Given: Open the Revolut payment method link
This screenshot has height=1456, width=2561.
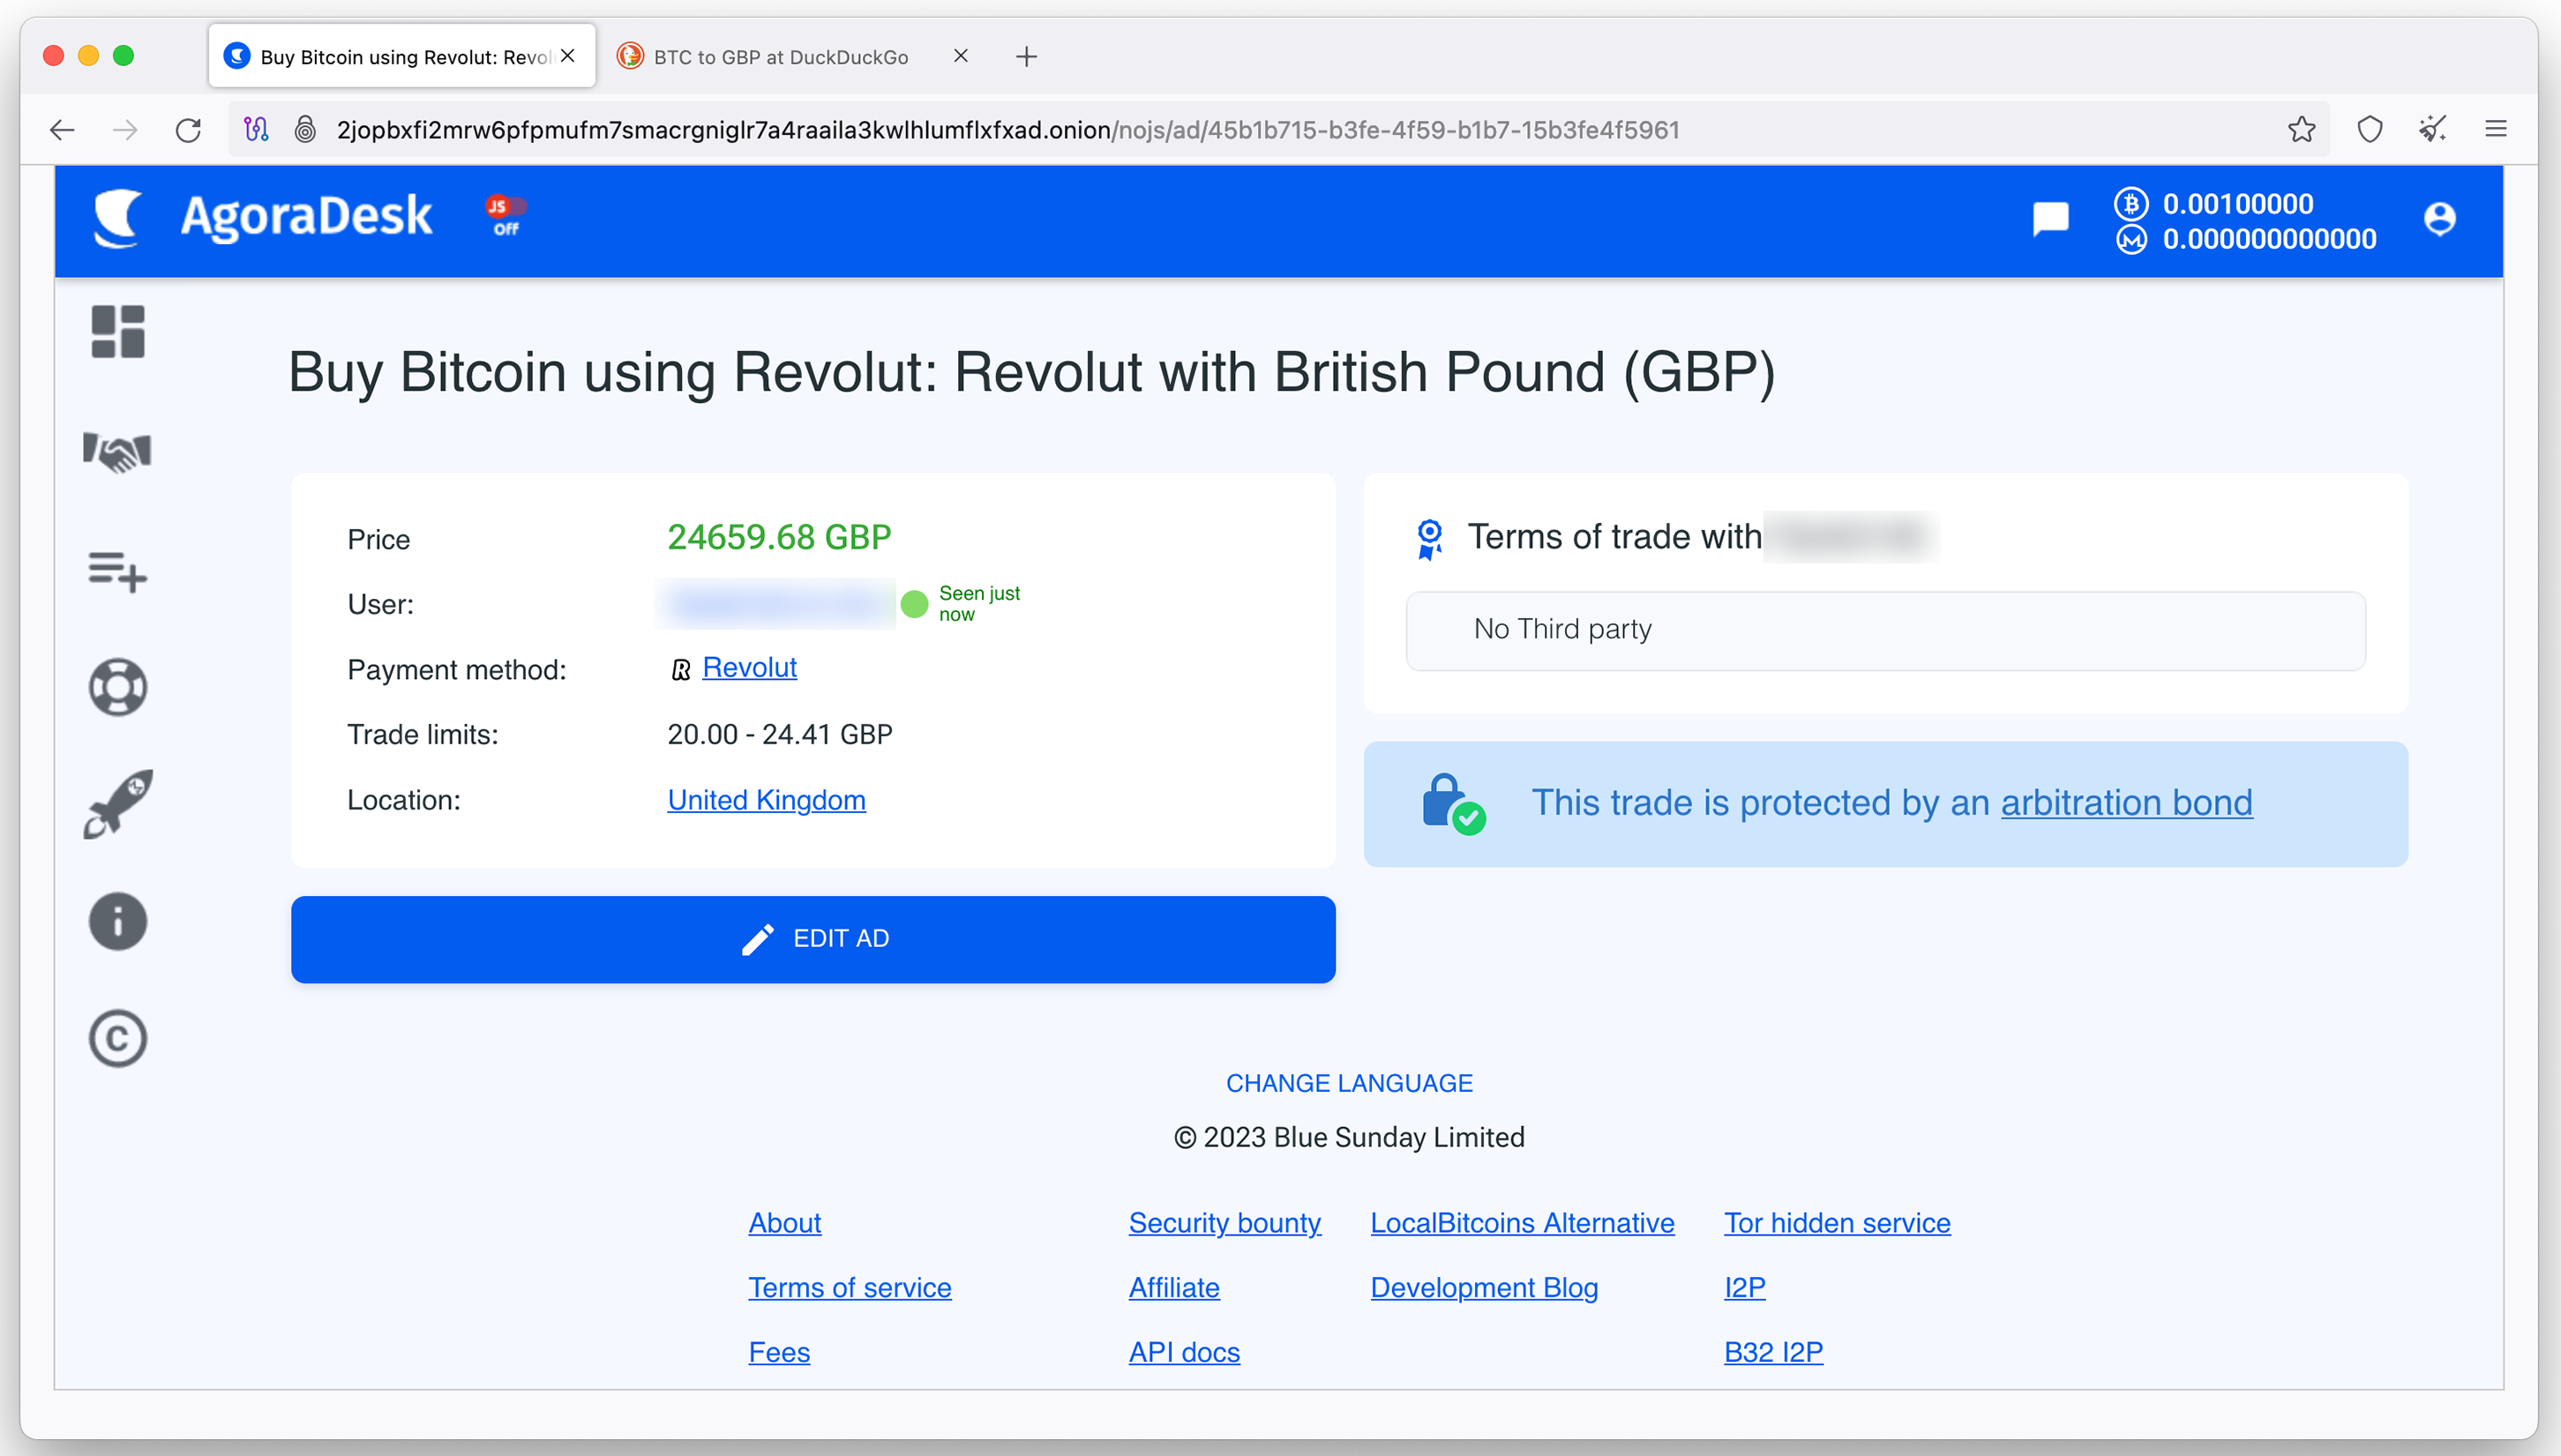Looking at the screenshot, I should coord(749,668).
